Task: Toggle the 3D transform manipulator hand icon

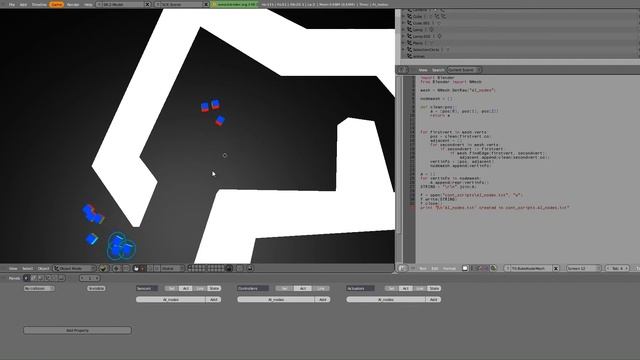Action: tap(136, 269)
